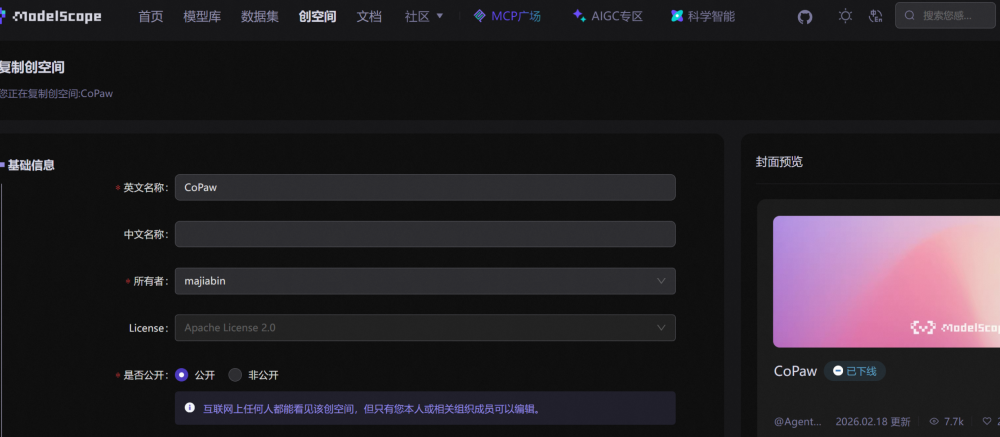Click the 封面预览 heading

(x=779, y=162)
